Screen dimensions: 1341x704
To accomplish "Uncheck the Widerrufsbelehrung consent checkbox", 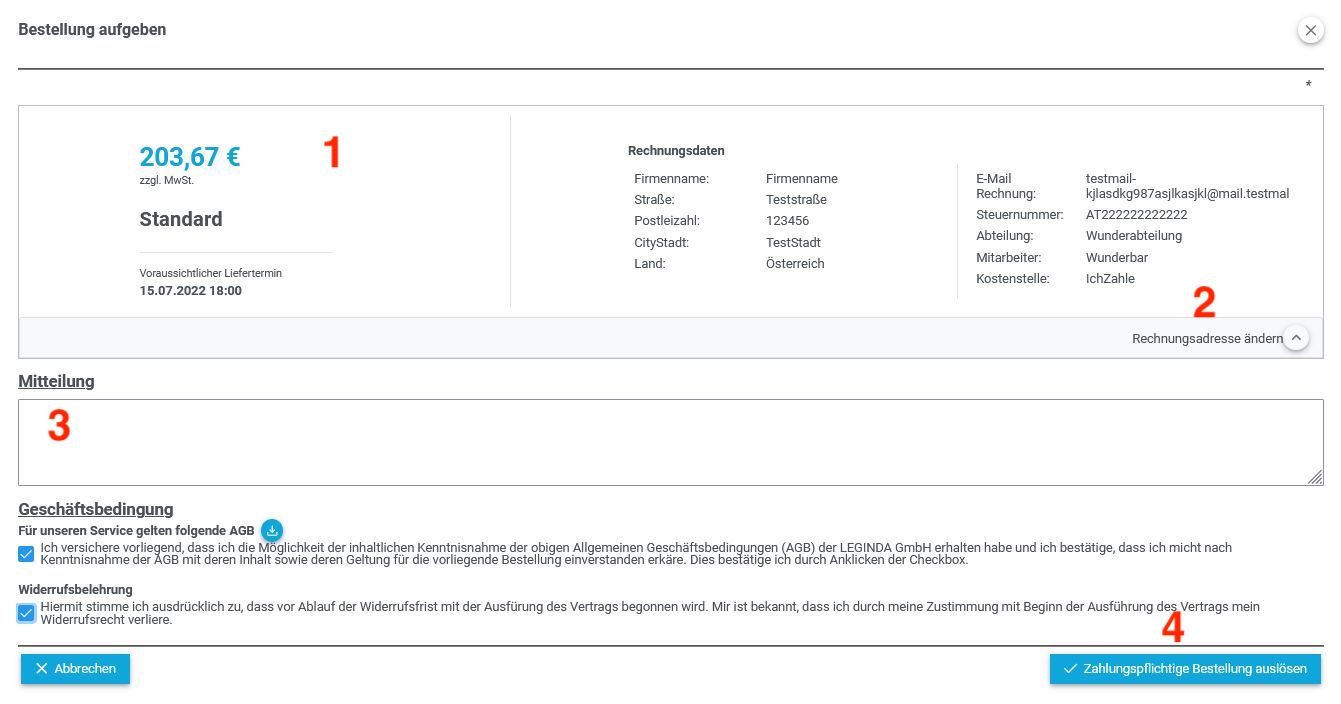I will point(26,613).
